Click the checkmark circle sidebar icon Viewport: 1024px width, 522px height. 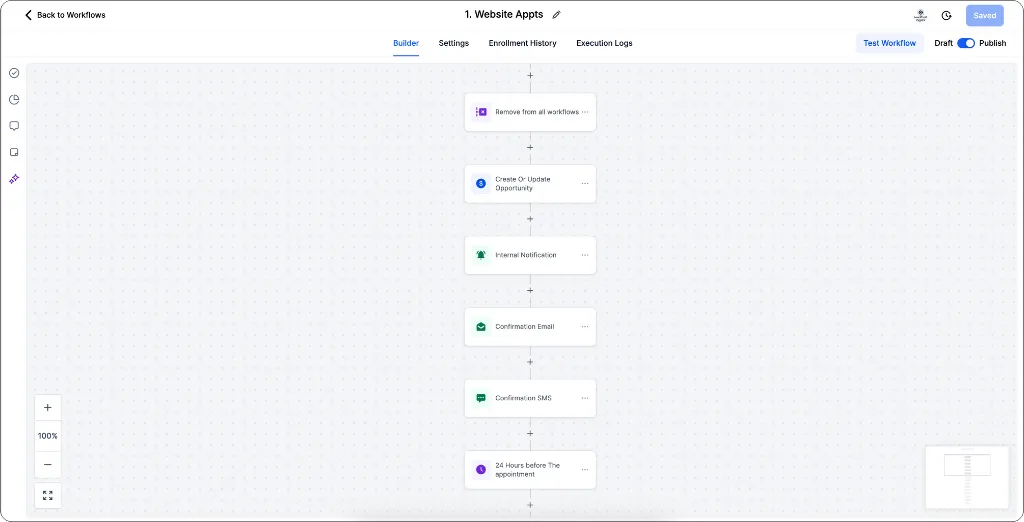pos(14,73)
